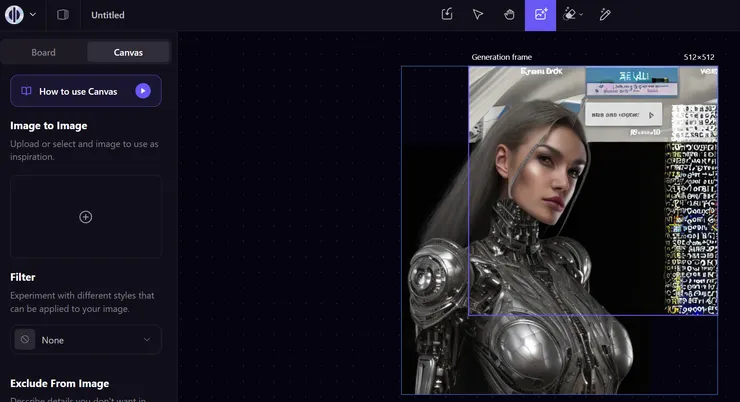This screenshot has height=402, width=740.
Task: Click the Filter section heading
Action: click(x=23, y=277)
